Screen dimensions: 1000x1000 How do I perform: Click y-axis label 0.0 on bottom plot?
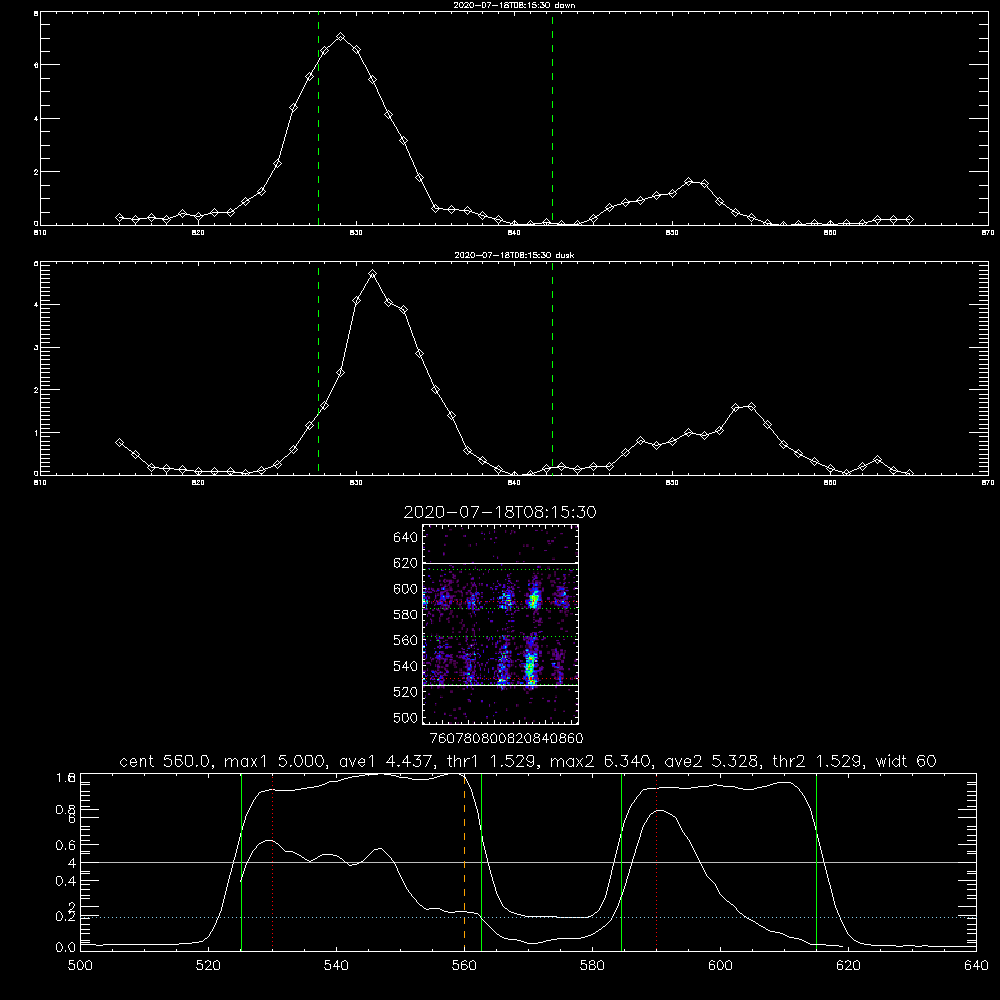[66, 947]
